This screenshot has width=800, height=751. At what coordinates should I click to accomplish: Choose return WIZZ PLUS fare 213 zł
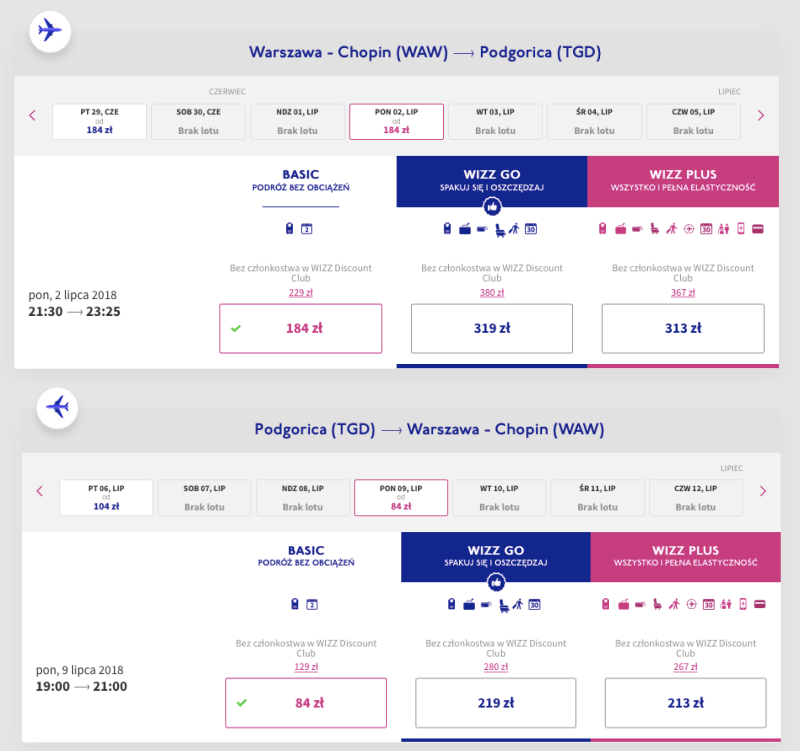click(686, 703)
